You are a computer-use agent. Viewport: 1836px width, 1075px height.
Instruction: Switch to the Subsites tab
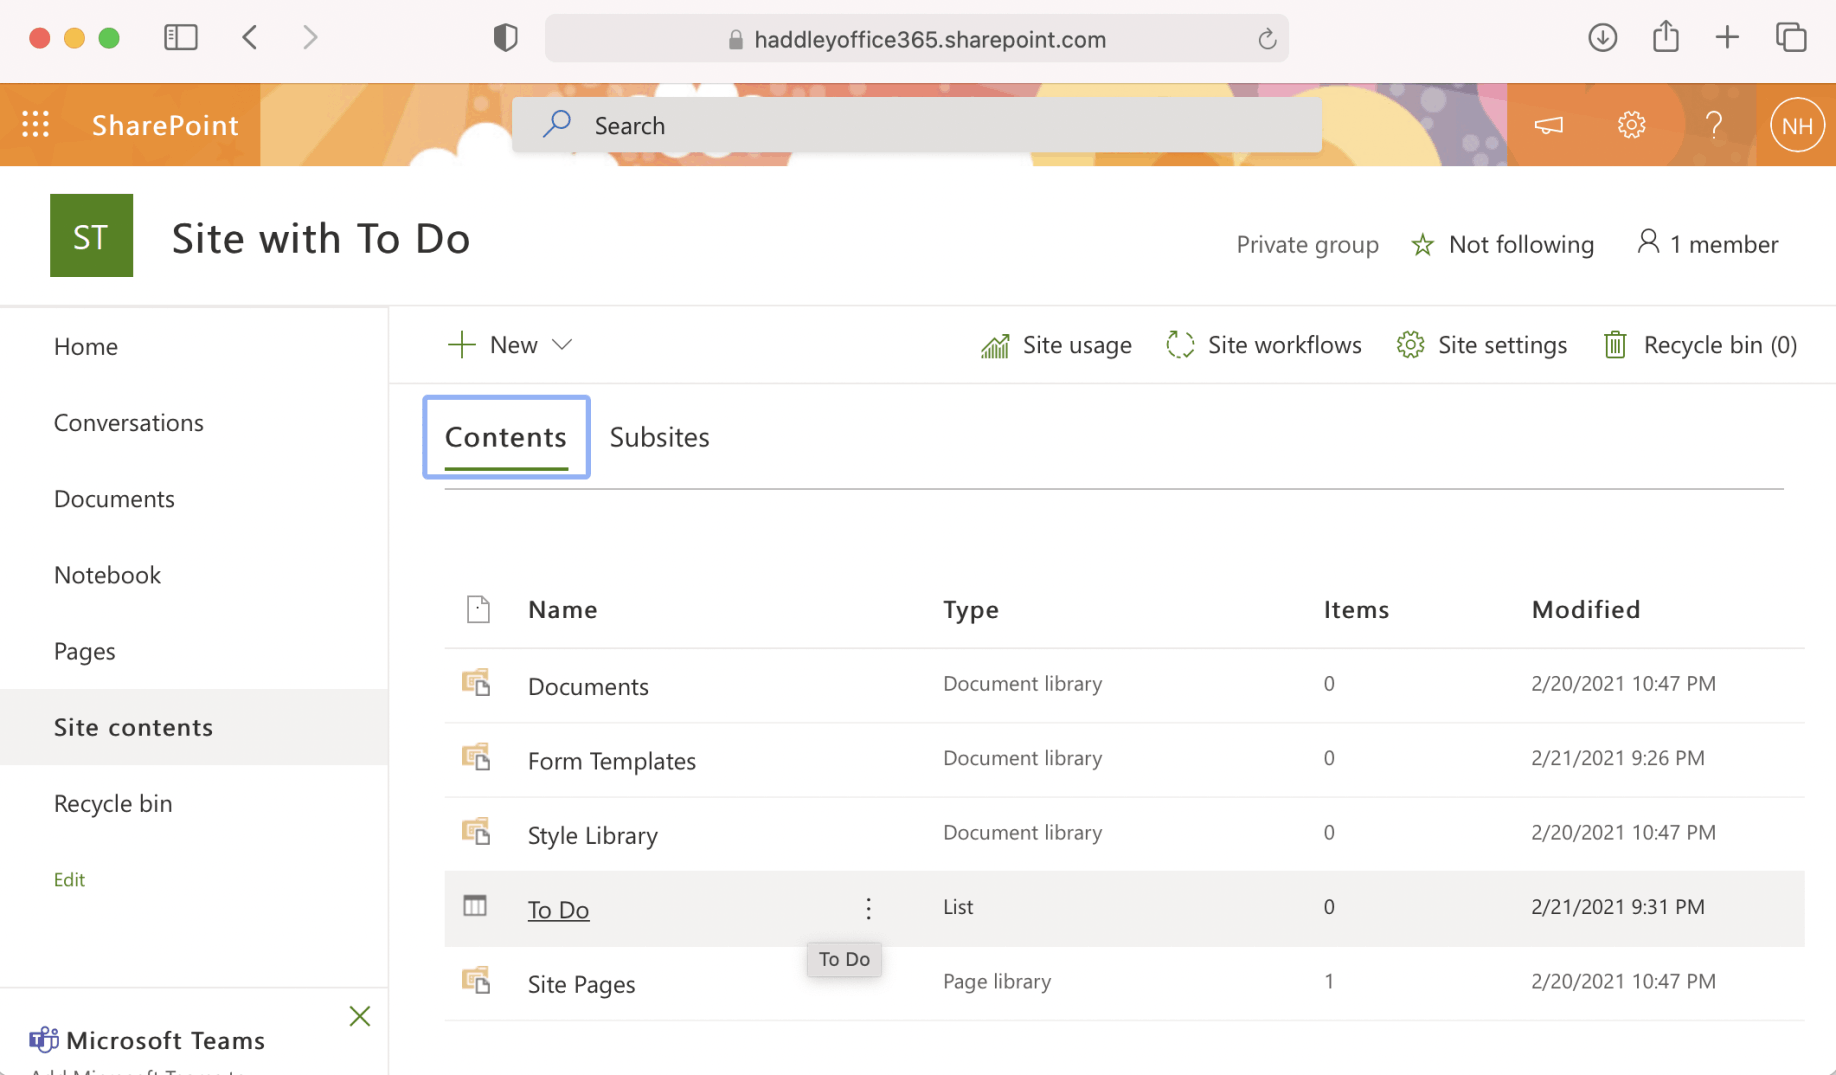[659, 437]
